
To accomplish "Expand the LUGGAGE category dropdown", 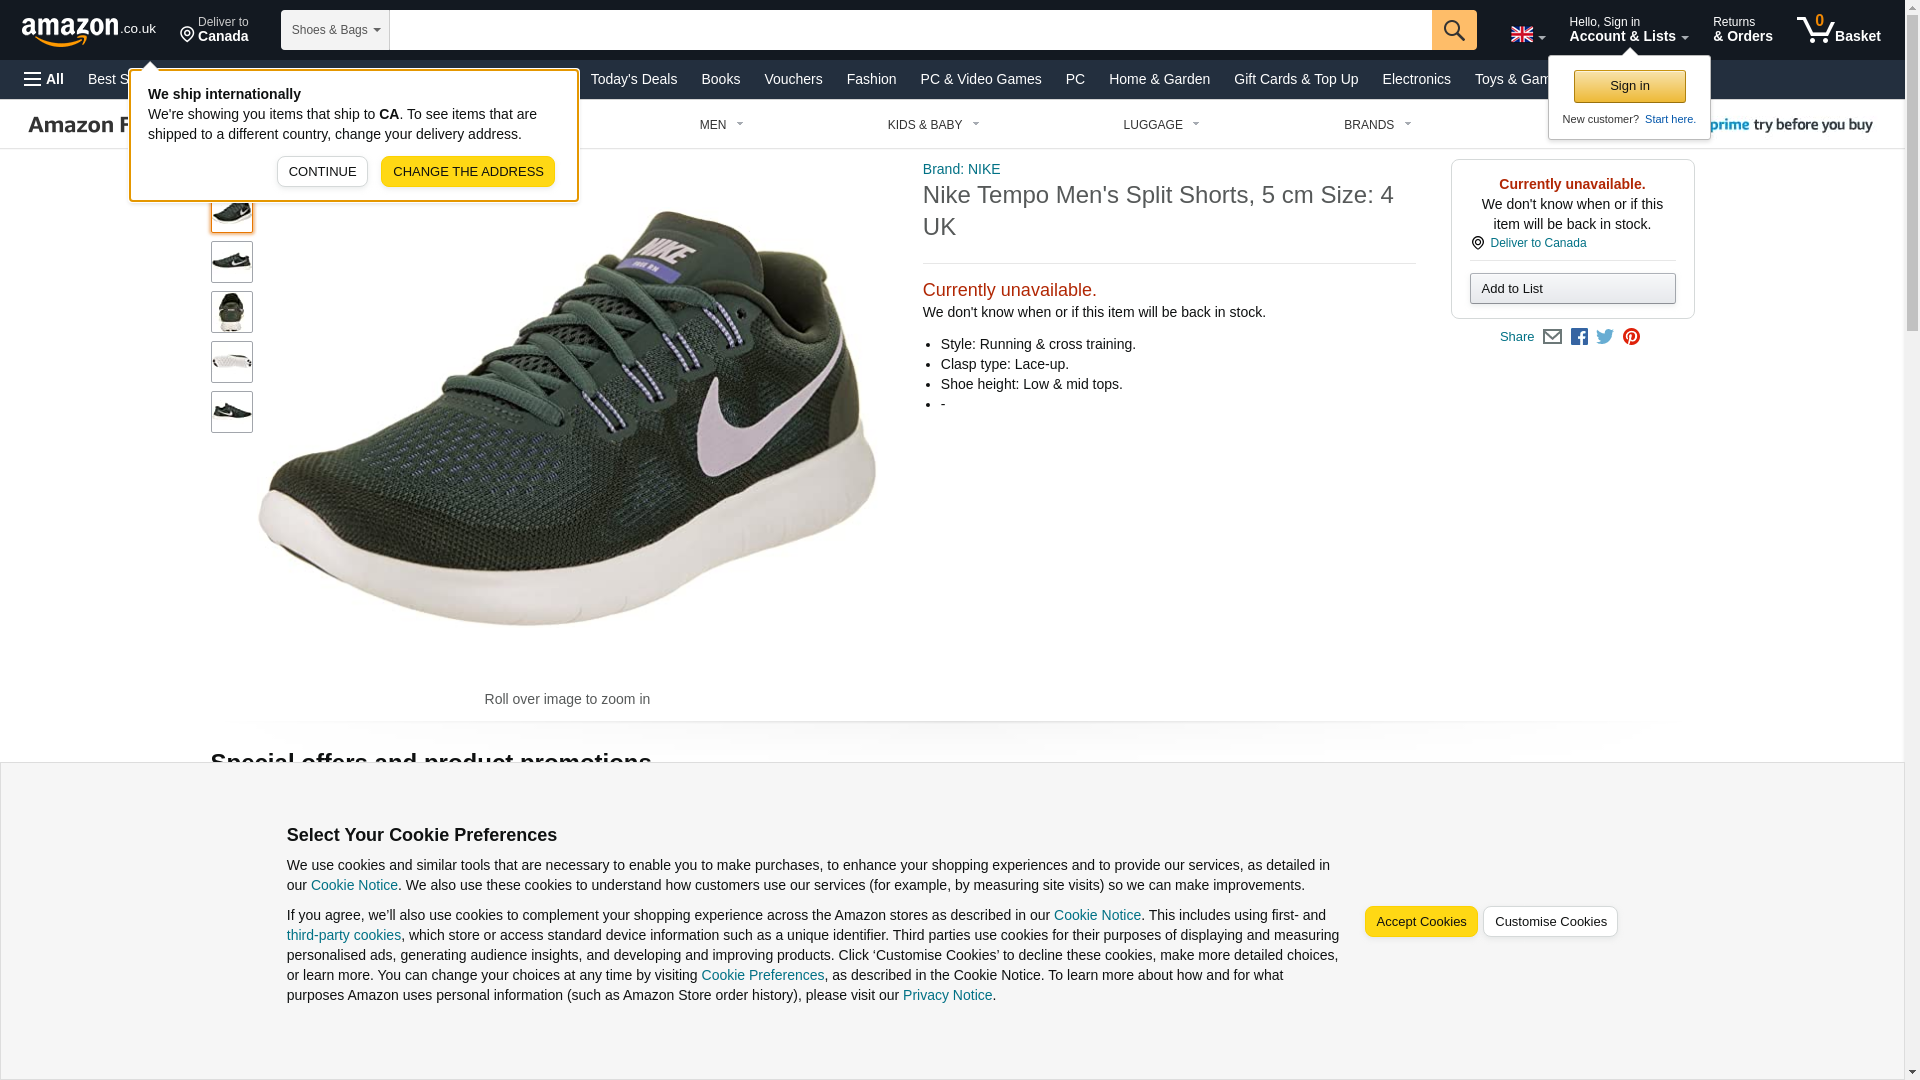I will pyautogui.click(x=1160, y=125).
